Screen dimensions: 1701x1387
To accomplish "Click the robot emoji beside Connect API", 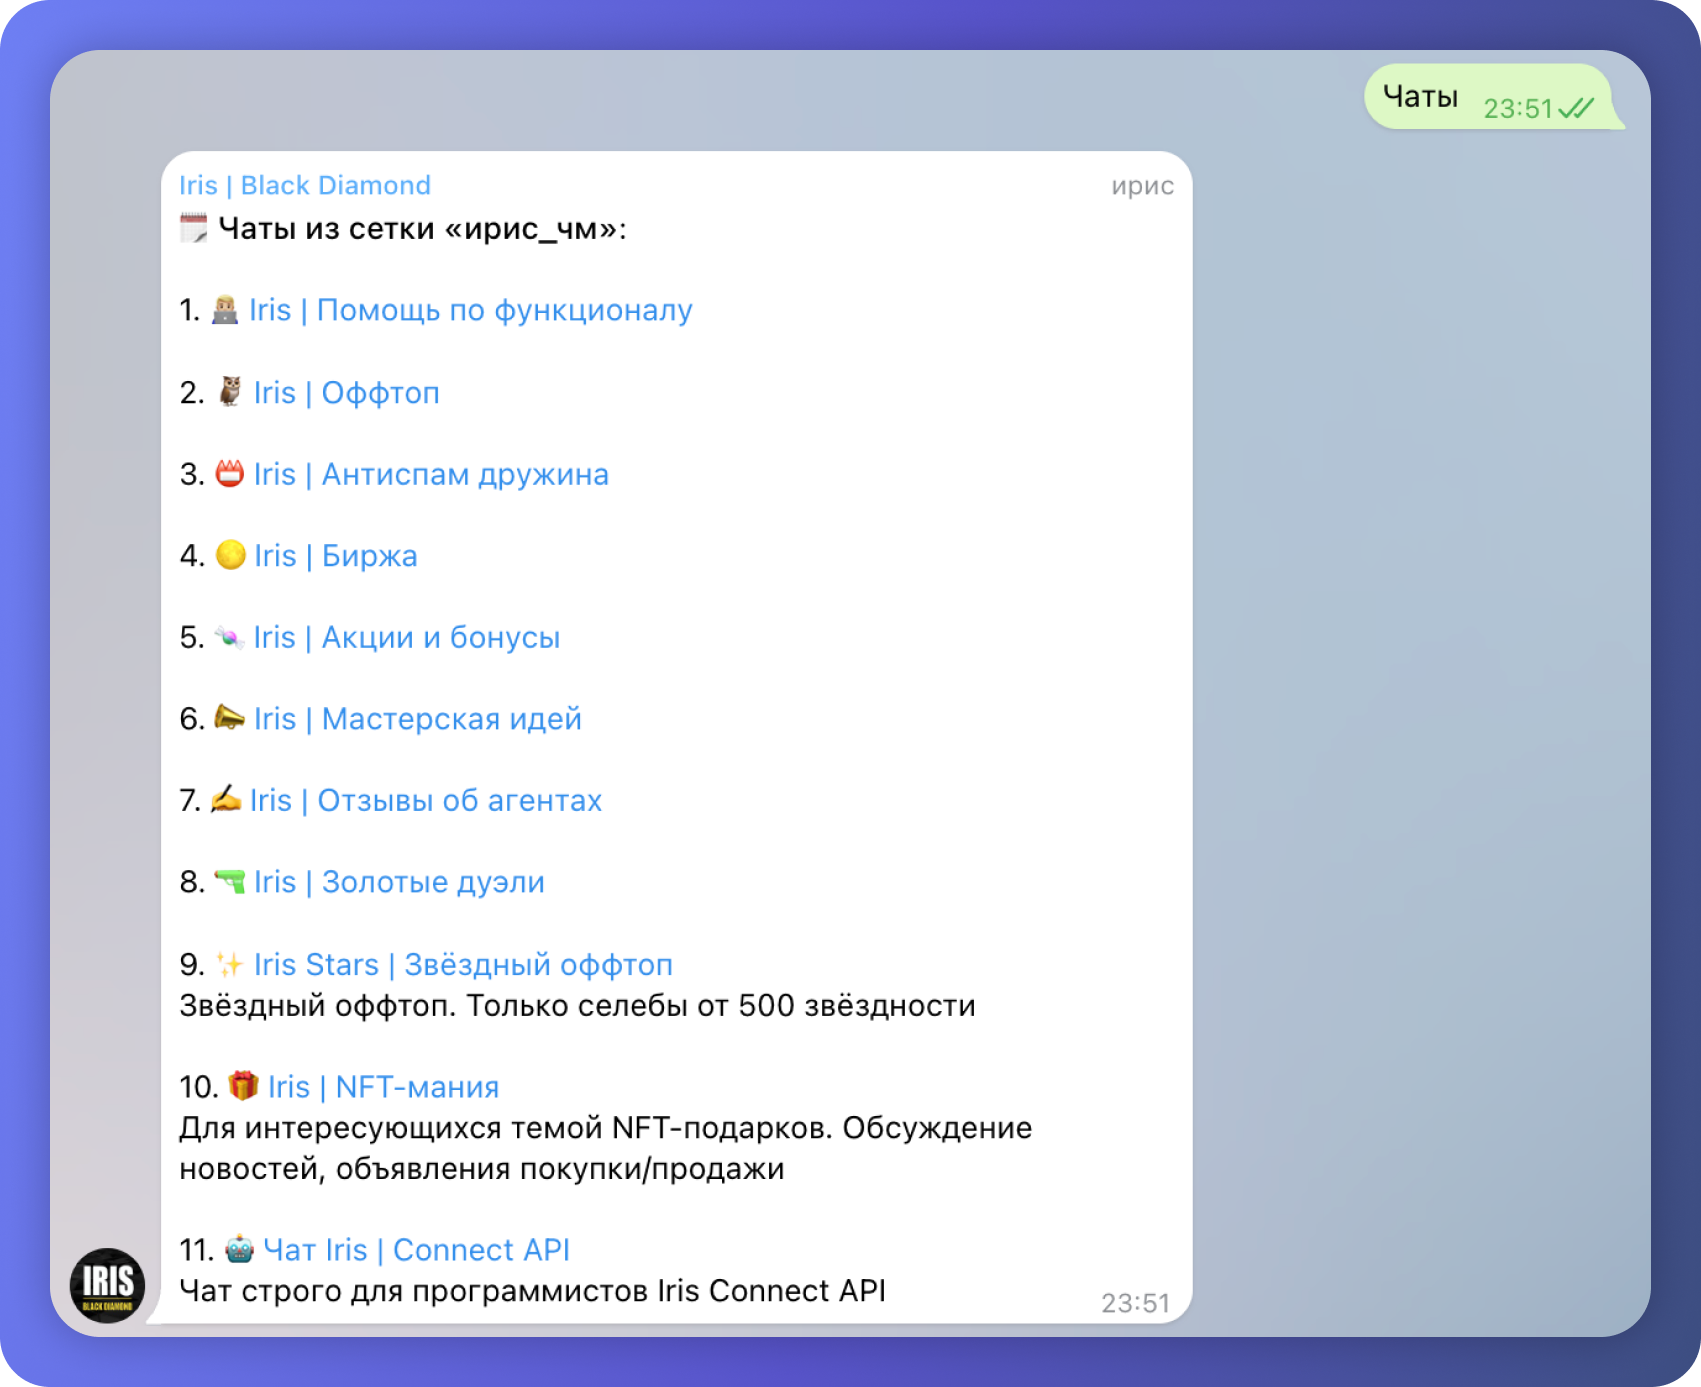I will pyautogui.click(x=240, y=1248).
